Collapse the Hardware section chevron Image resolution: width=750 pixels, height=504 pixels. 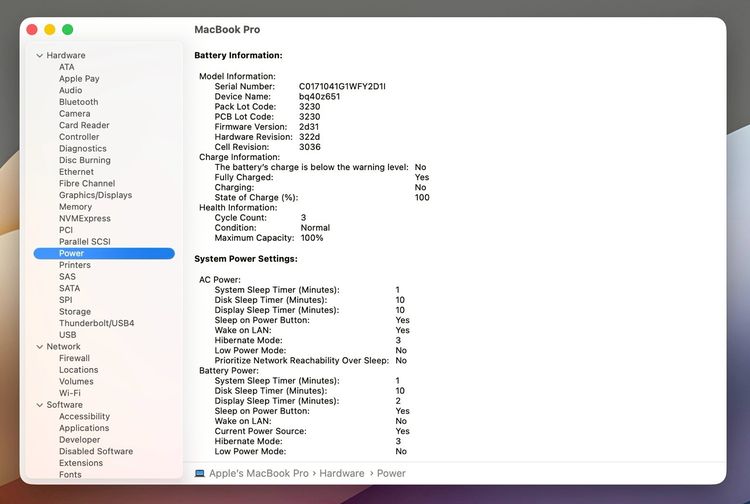point(40,55)
